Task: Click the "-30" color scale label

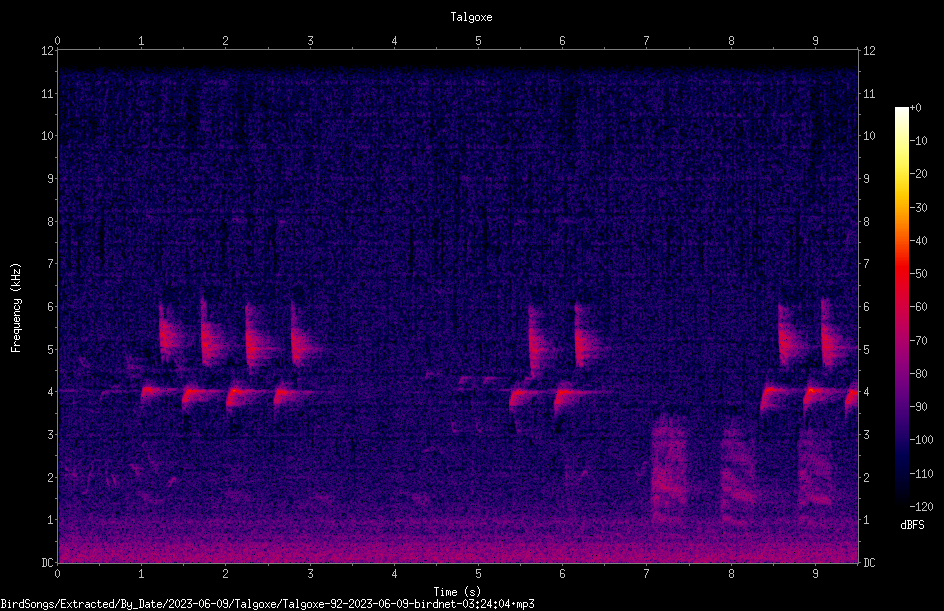Action: coord(918,208)
